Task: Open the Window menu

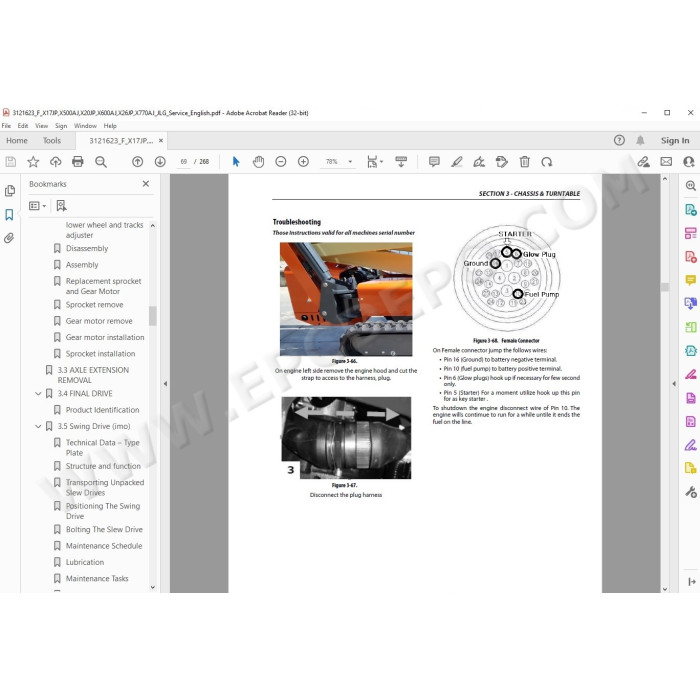Action: pos(85,126)
